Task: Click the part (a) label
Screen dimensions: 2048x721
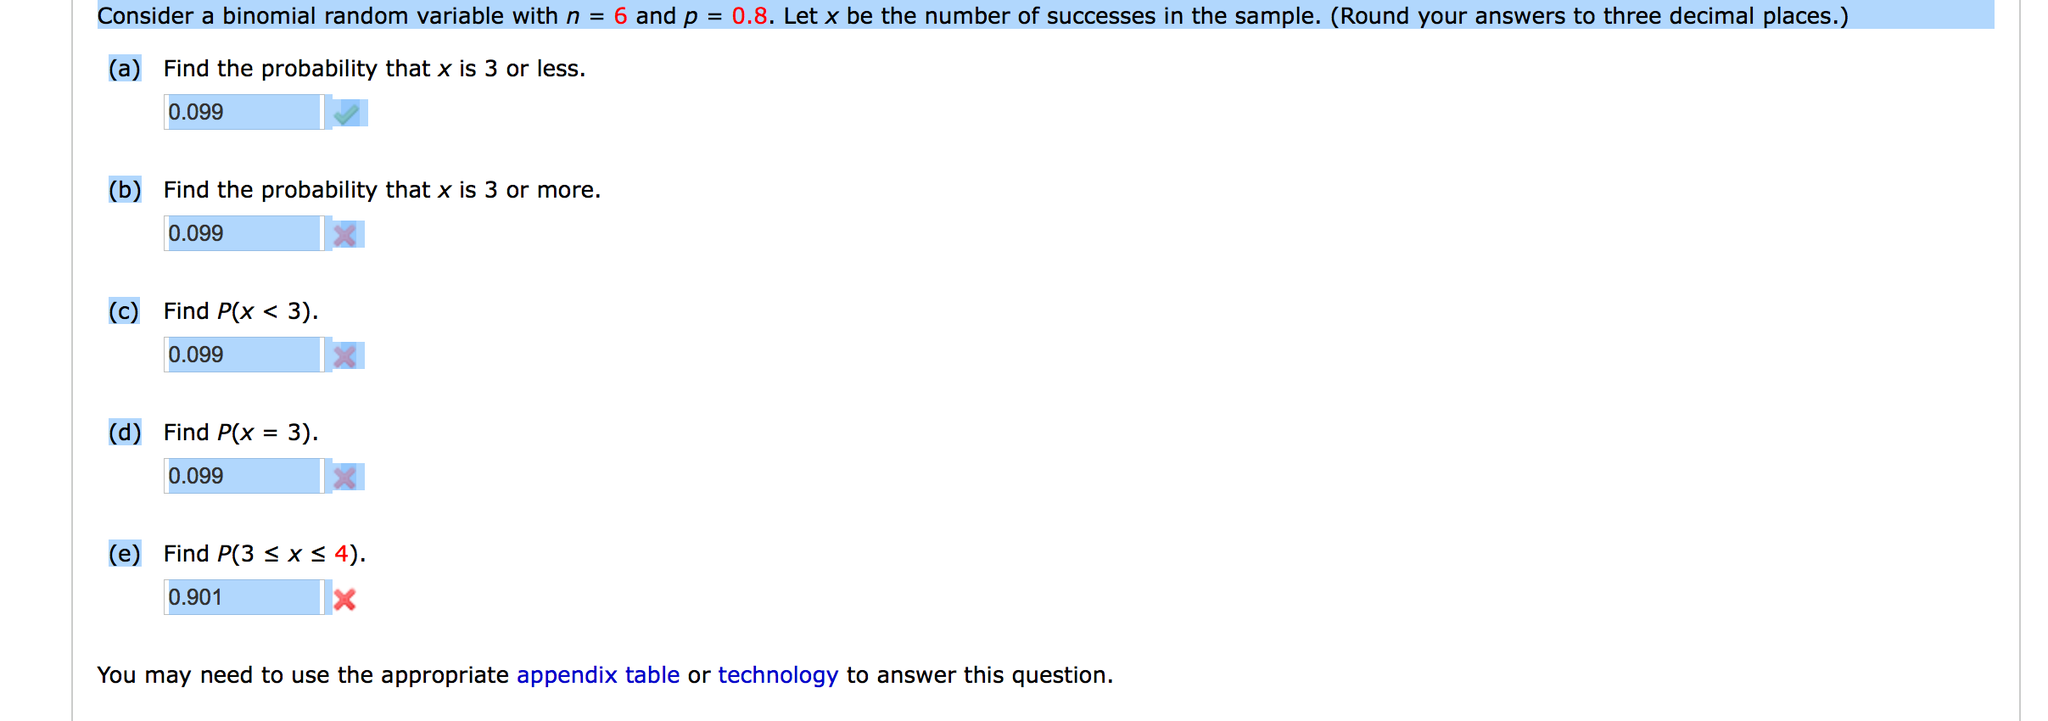Action: pos(124,68)
